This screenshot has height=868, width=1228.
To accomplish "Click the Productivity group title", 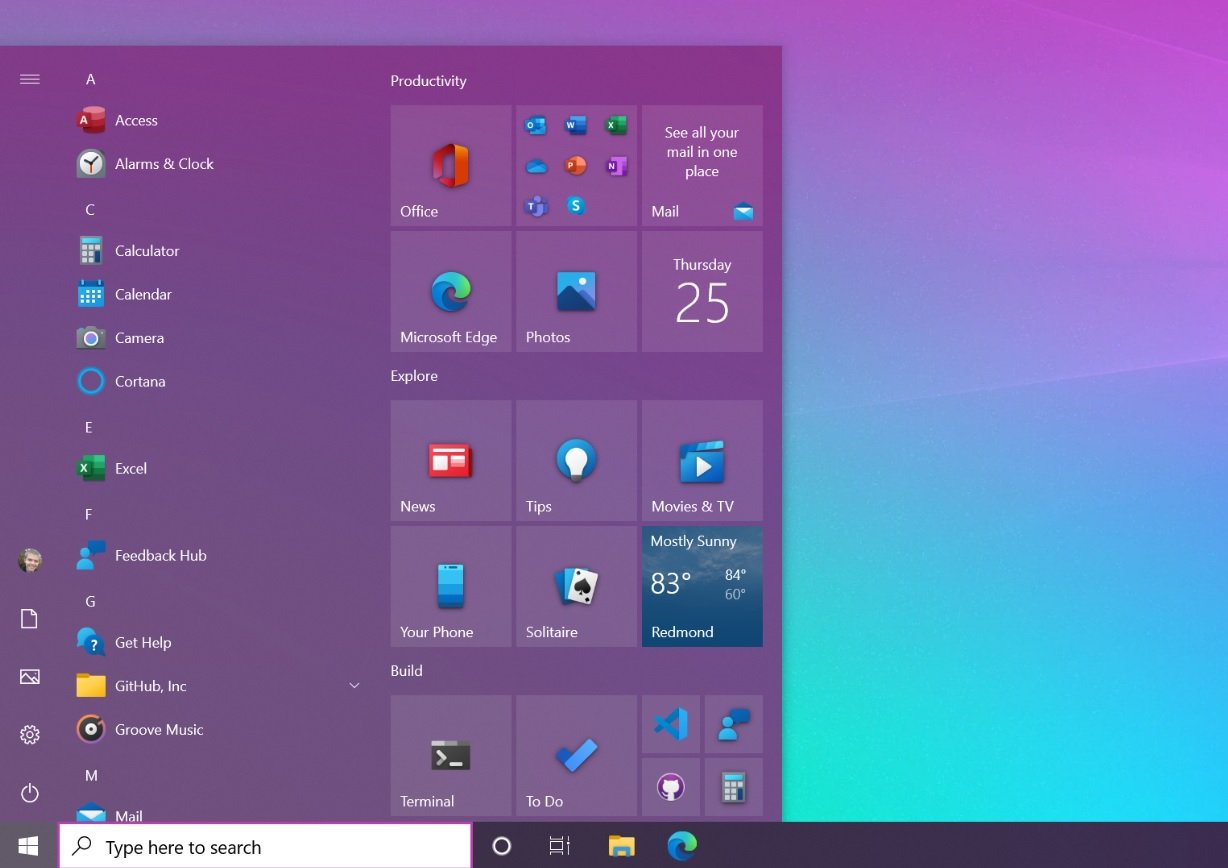I will click(x=428, y=81).
